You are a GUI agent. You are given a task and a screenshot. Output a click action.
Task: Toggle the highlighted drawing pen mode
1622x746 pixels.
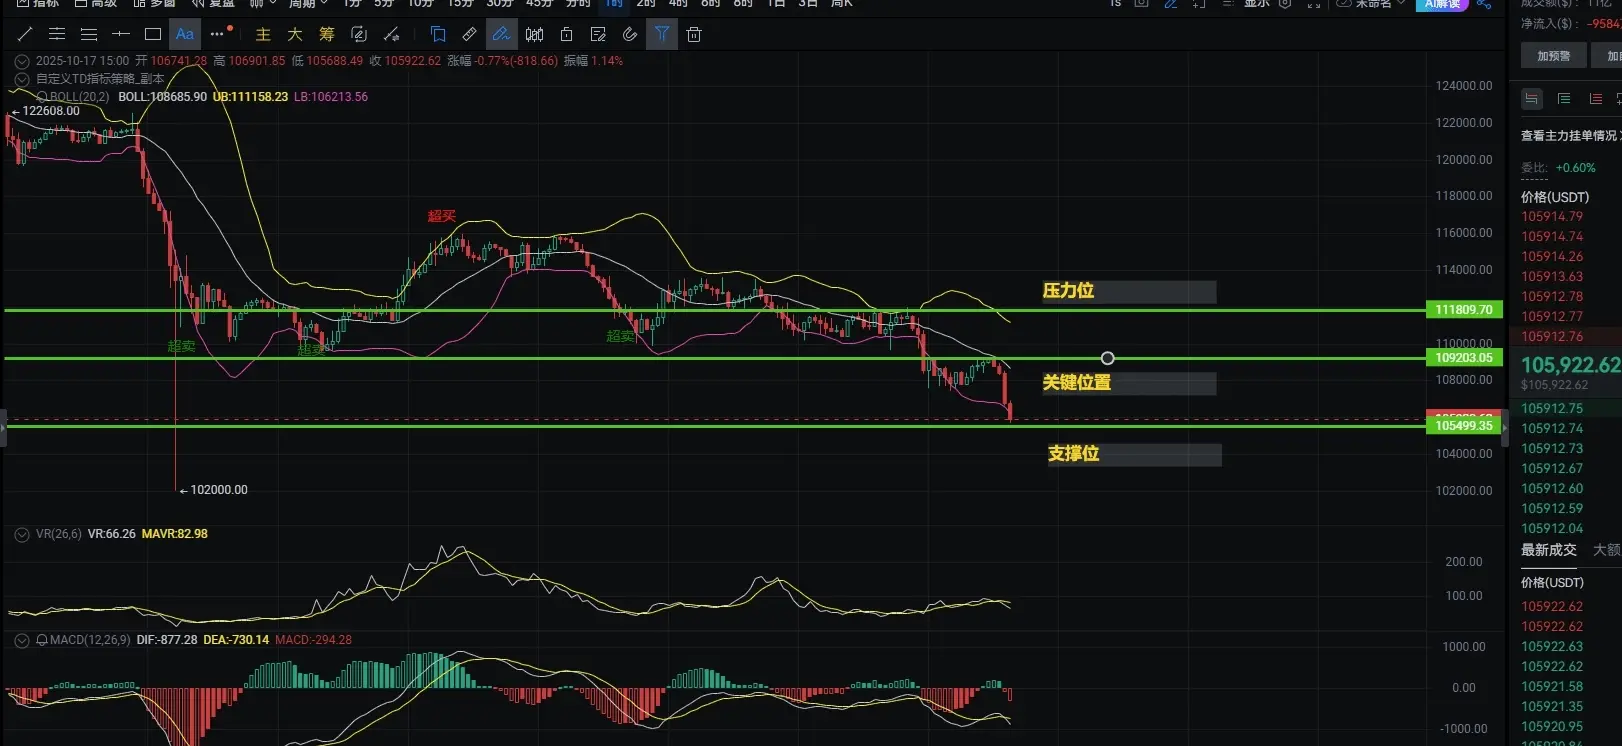(x=501, y=34)
